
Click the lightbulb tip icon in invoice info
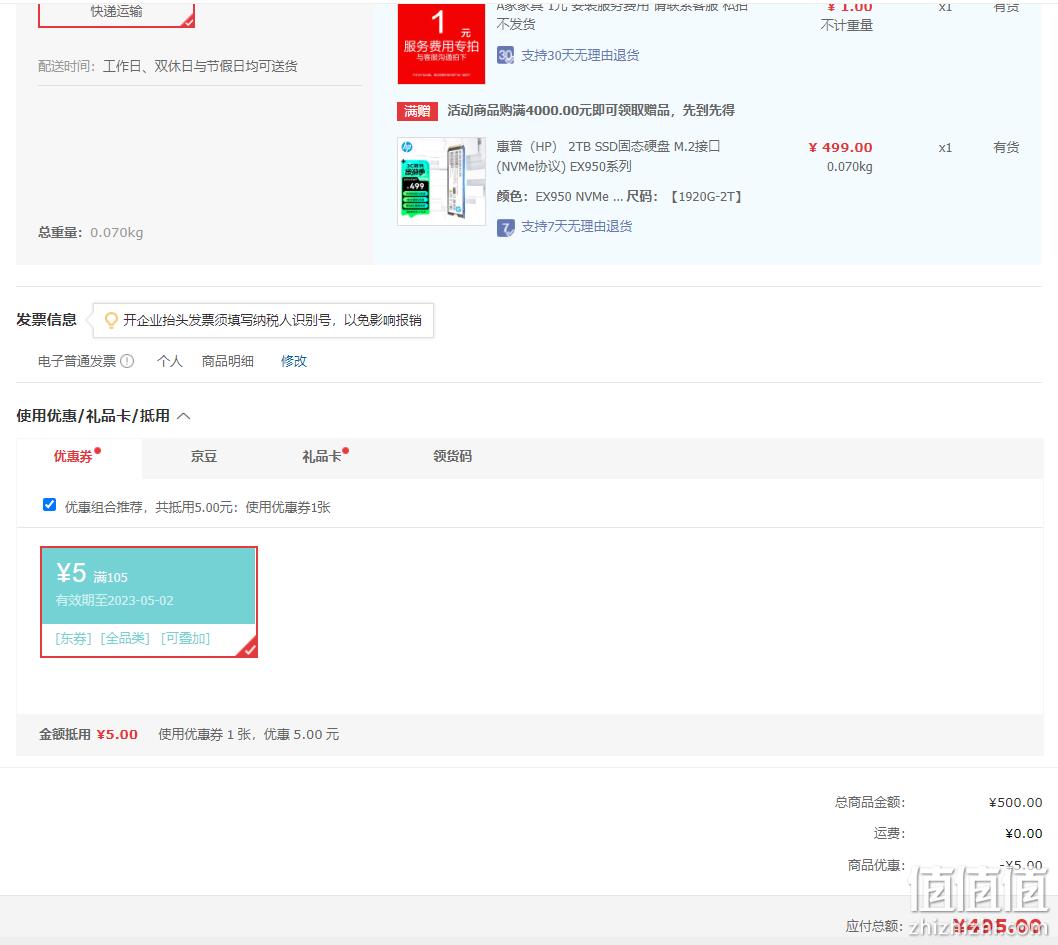(x=111, y=320)
